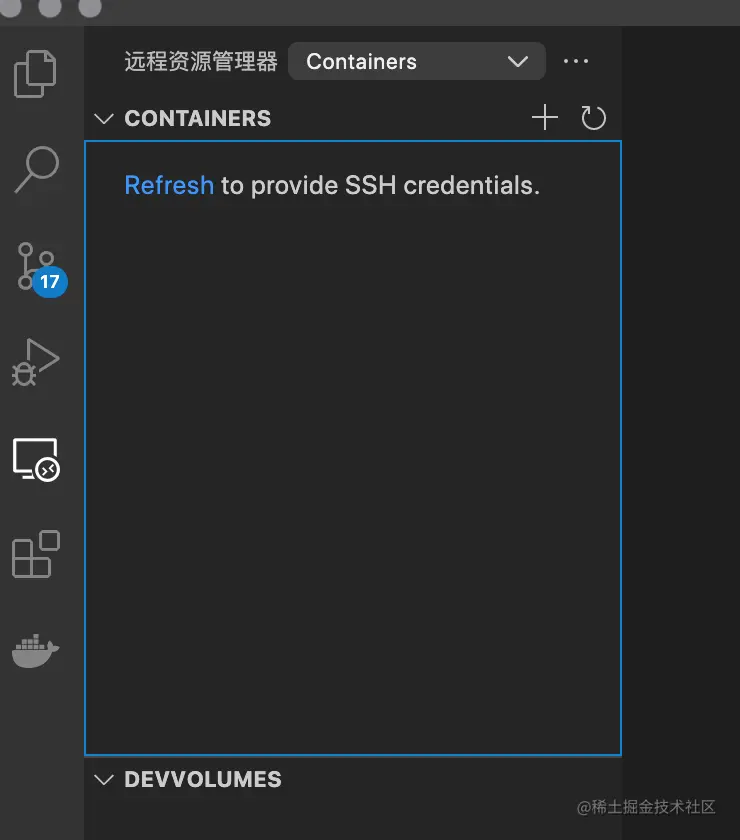Open the Extensions view icon
The image size is (740, 840).
click(36, 554)
